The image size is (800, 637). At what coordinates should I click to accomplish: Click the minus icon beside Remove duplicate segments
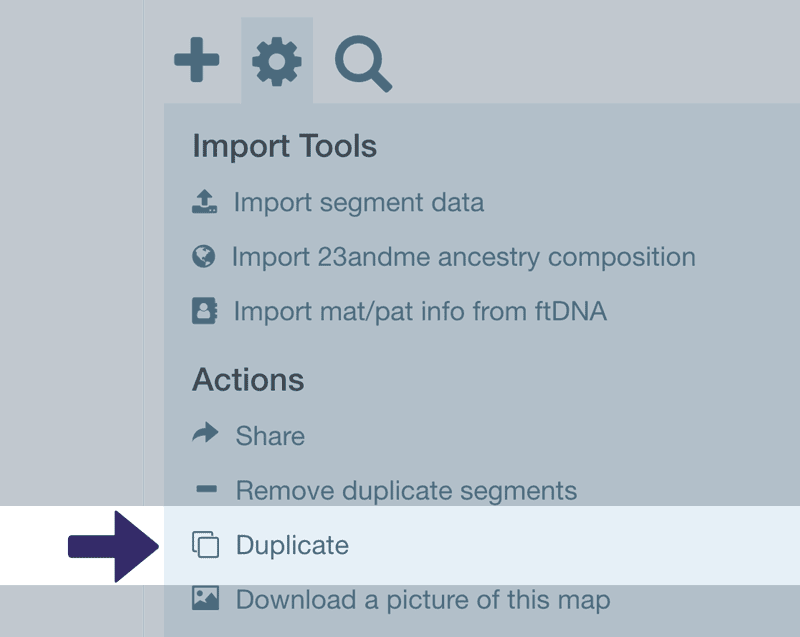click(x=205, y=490)
